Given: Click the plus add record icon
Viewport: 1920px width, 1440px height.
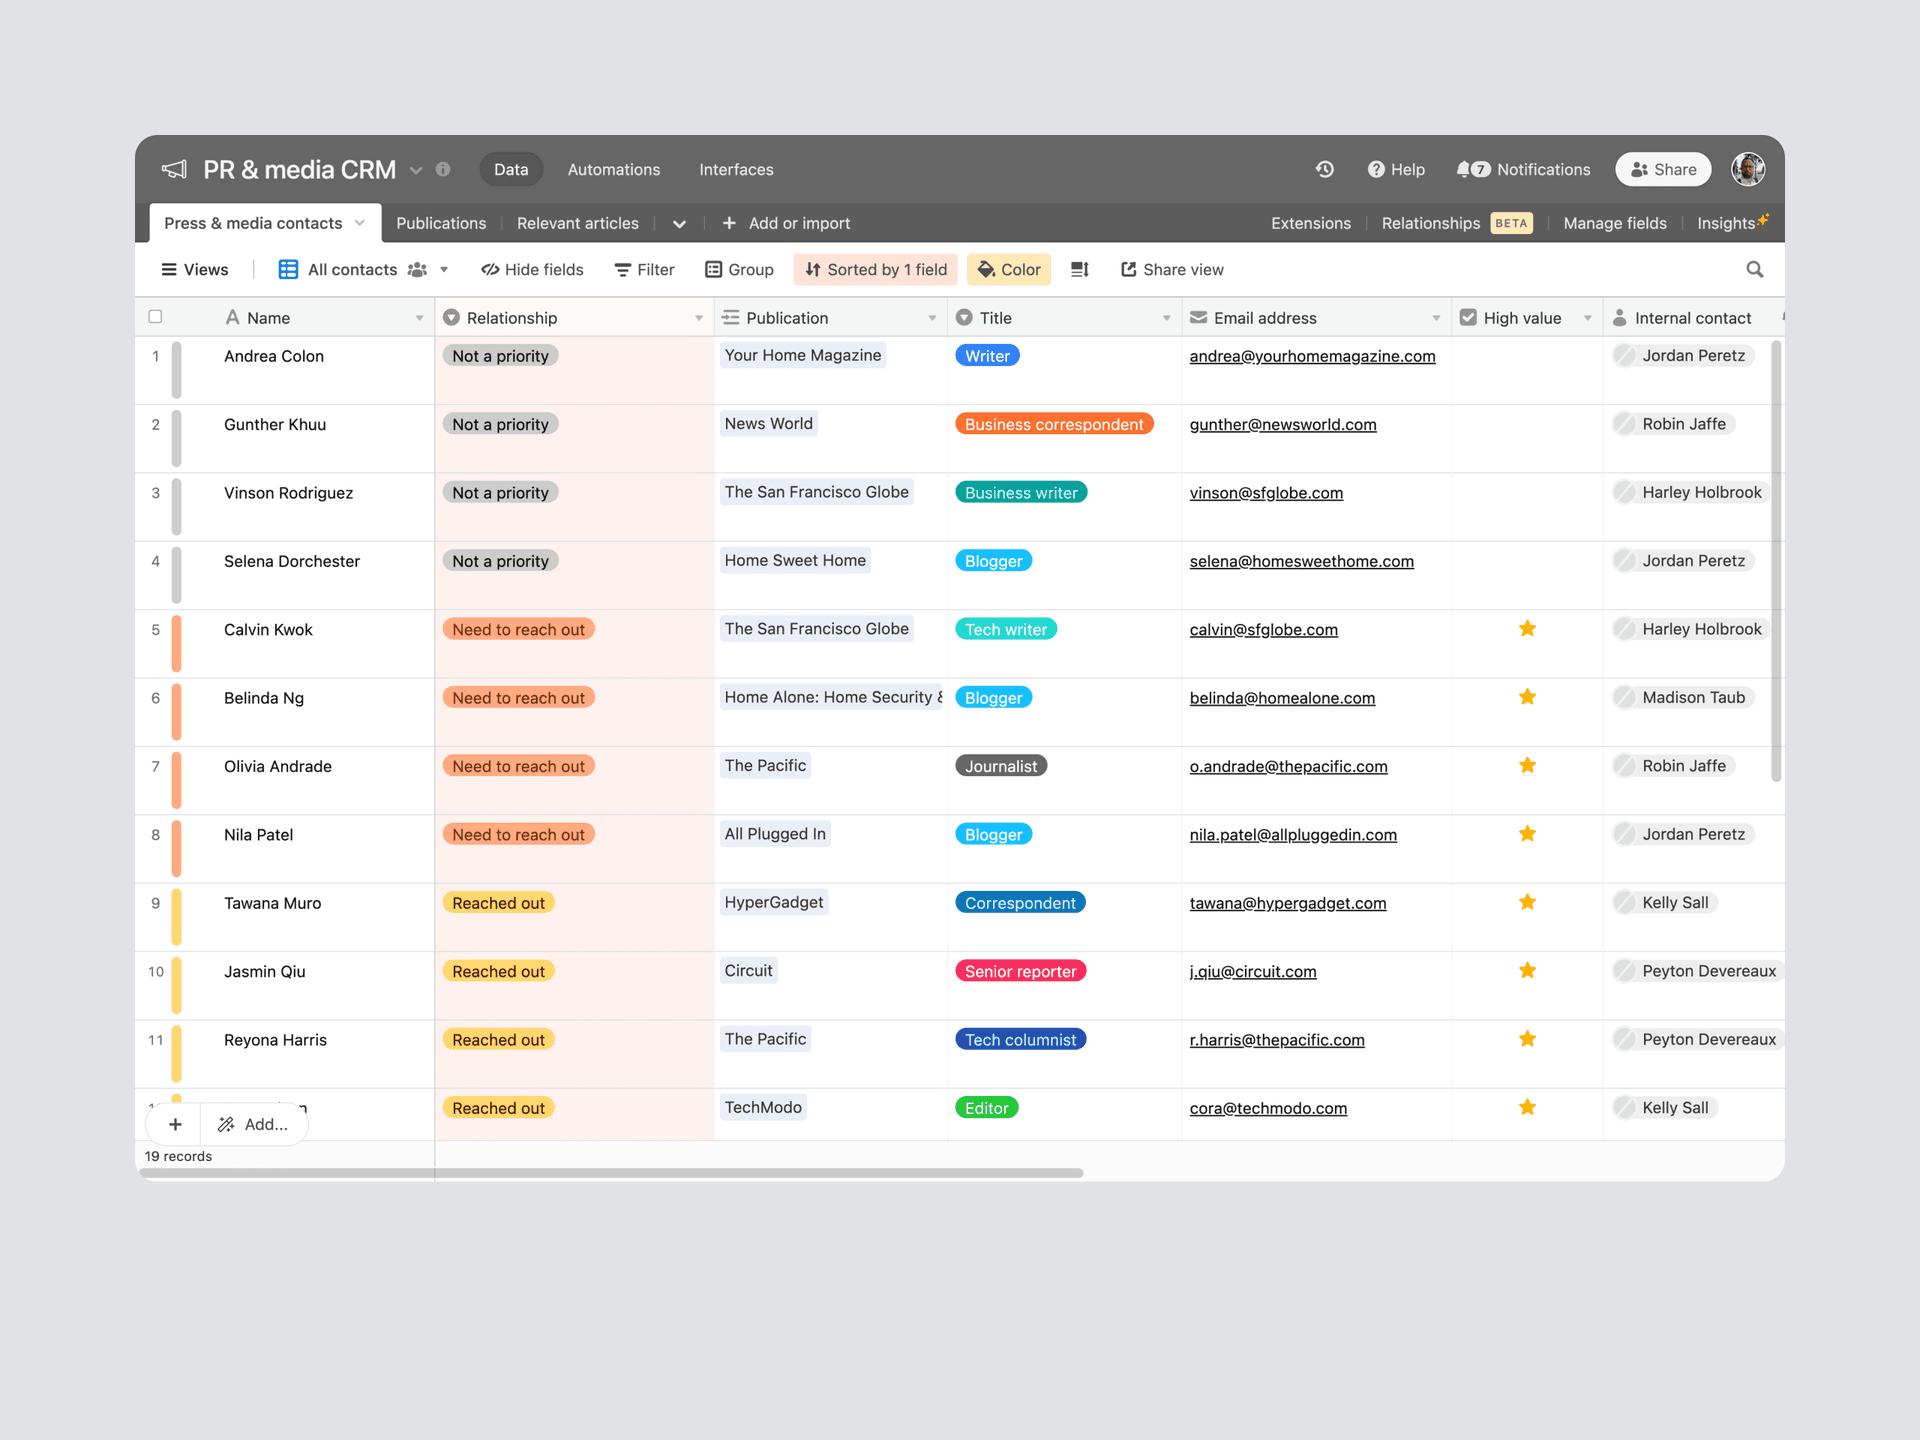Looking at the screenshot, I should [x=175, y=1124].
